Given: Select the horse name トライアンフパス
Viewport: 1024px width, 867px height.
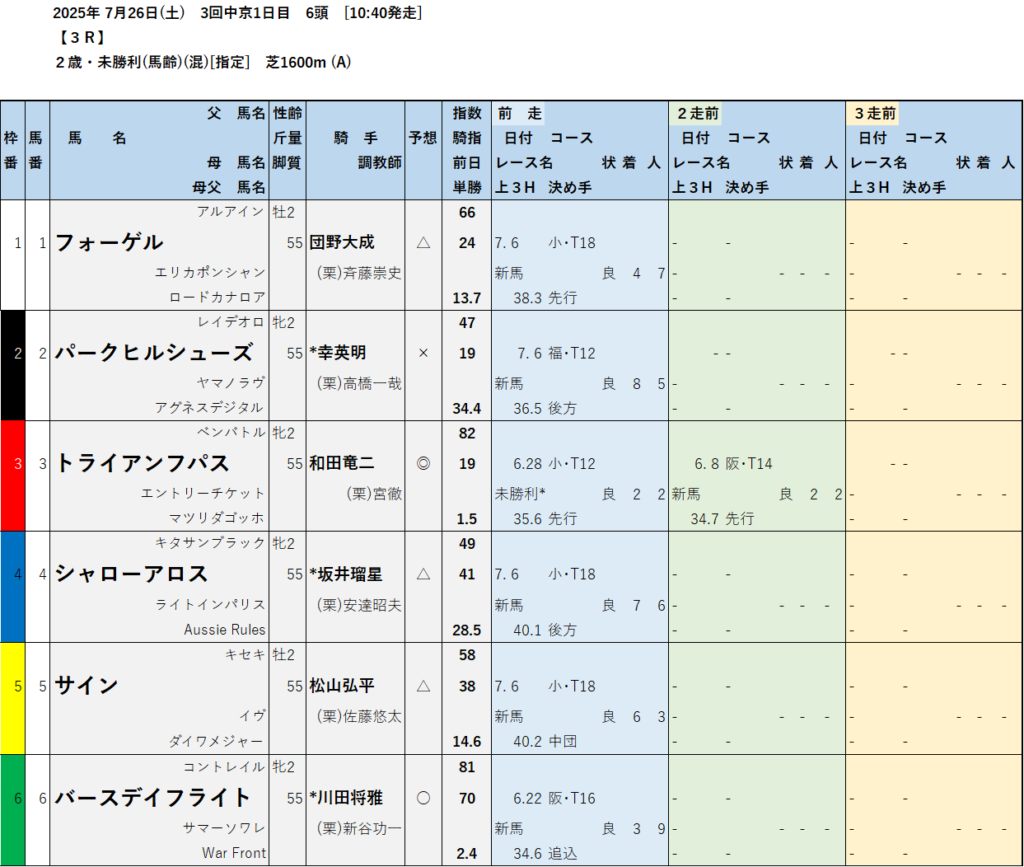Looking at the screenshot, I should click(x=142, y=464).
